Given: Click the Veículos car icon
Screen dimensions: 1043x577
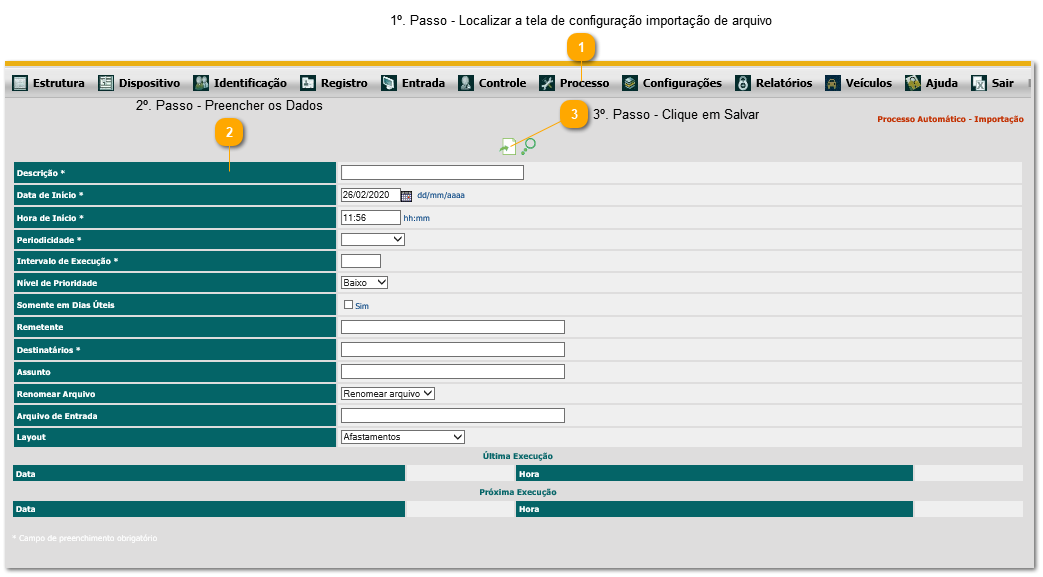Looking at the screenshot, I should coord(833,83).
